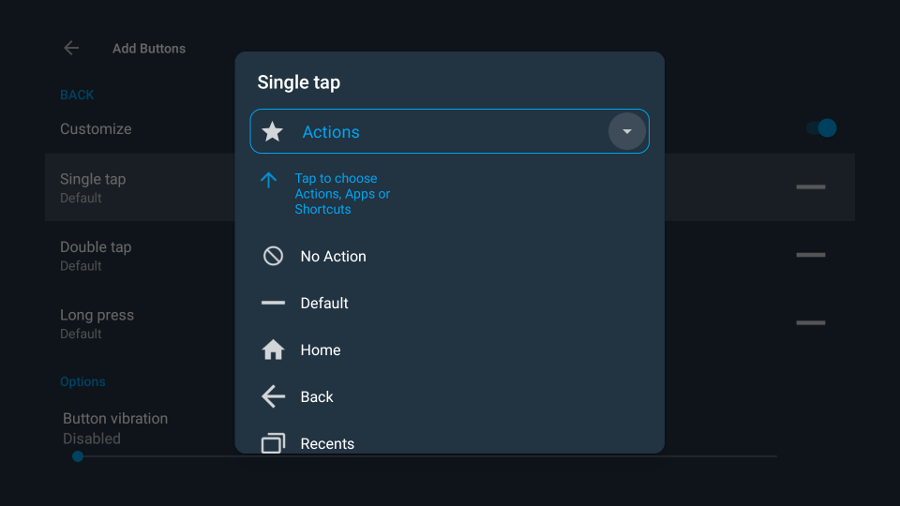This screenshot has width=900, height=506.
Task: Click the No Action prohibited circle icon
Action: click(273, 256)
